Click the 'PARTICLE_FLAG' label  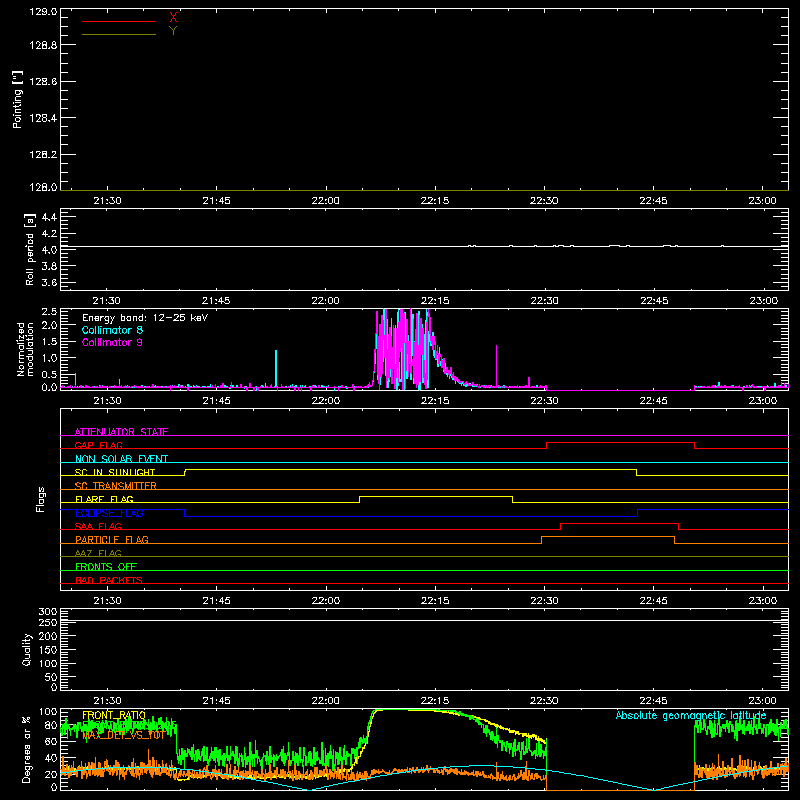[112, 539]
